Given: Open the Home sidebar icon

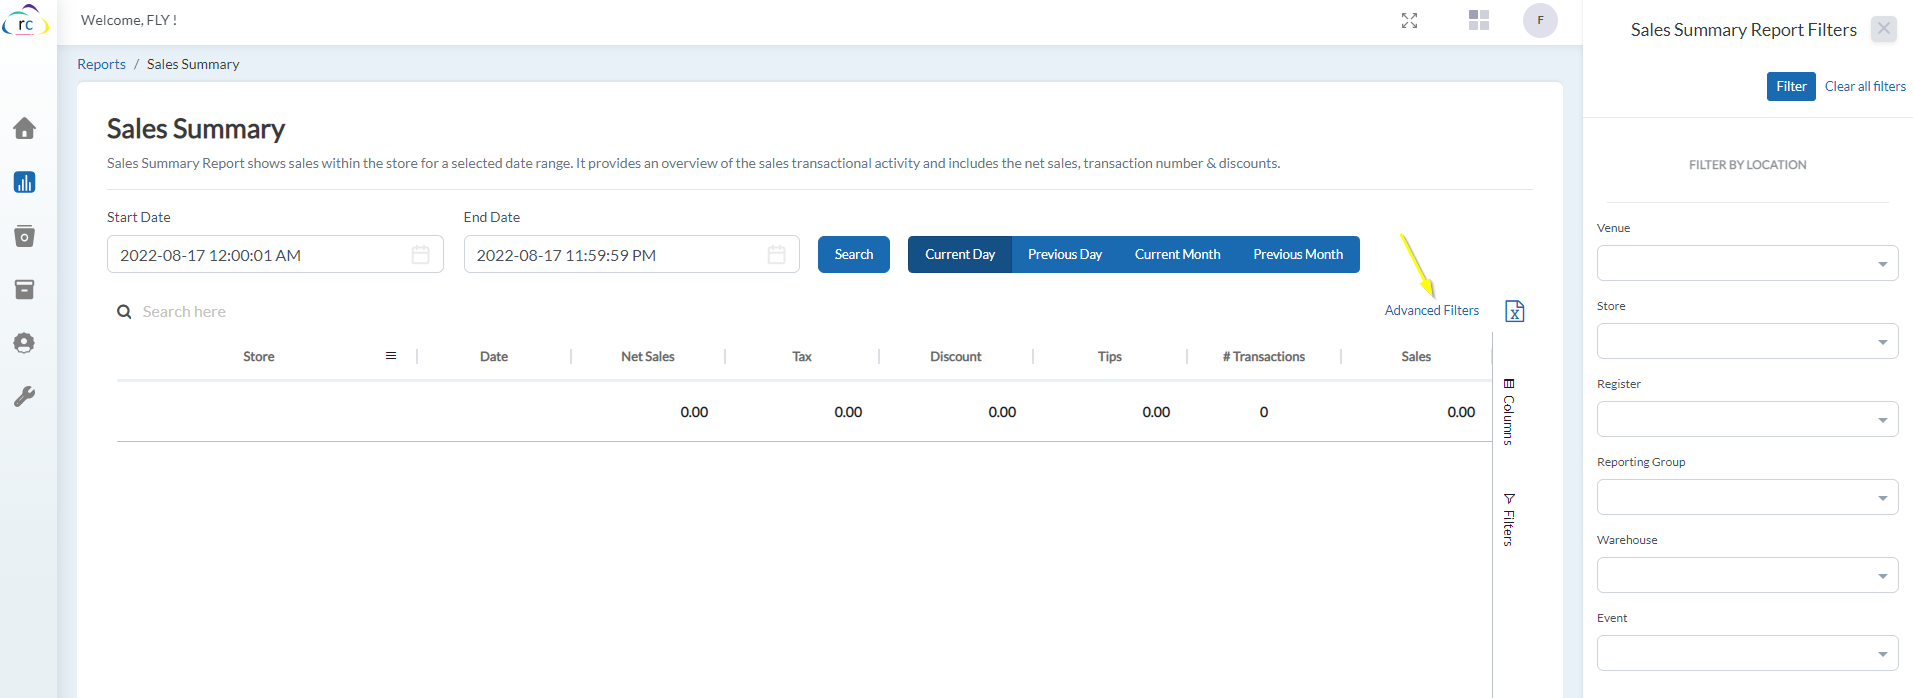Looking at the screenshot, I should click(25, 128).
